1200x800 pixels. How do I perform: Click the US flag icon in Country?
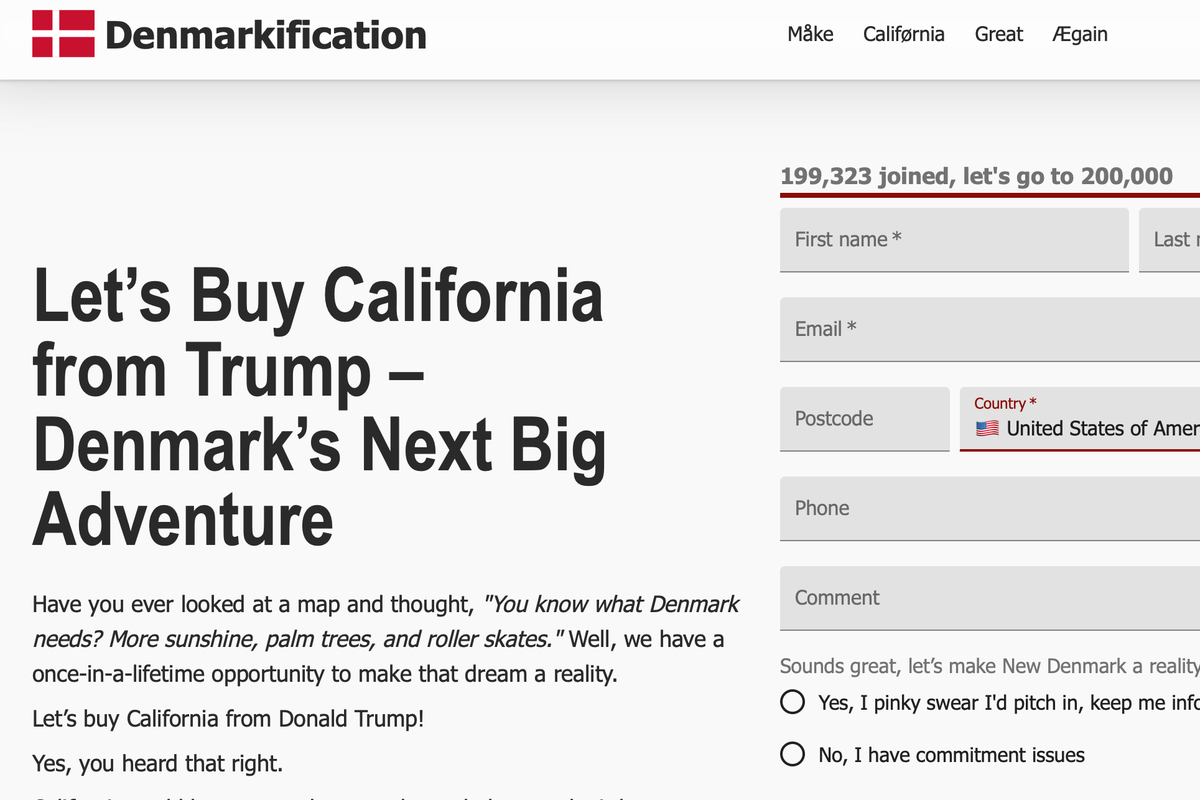tap(987, 429)
